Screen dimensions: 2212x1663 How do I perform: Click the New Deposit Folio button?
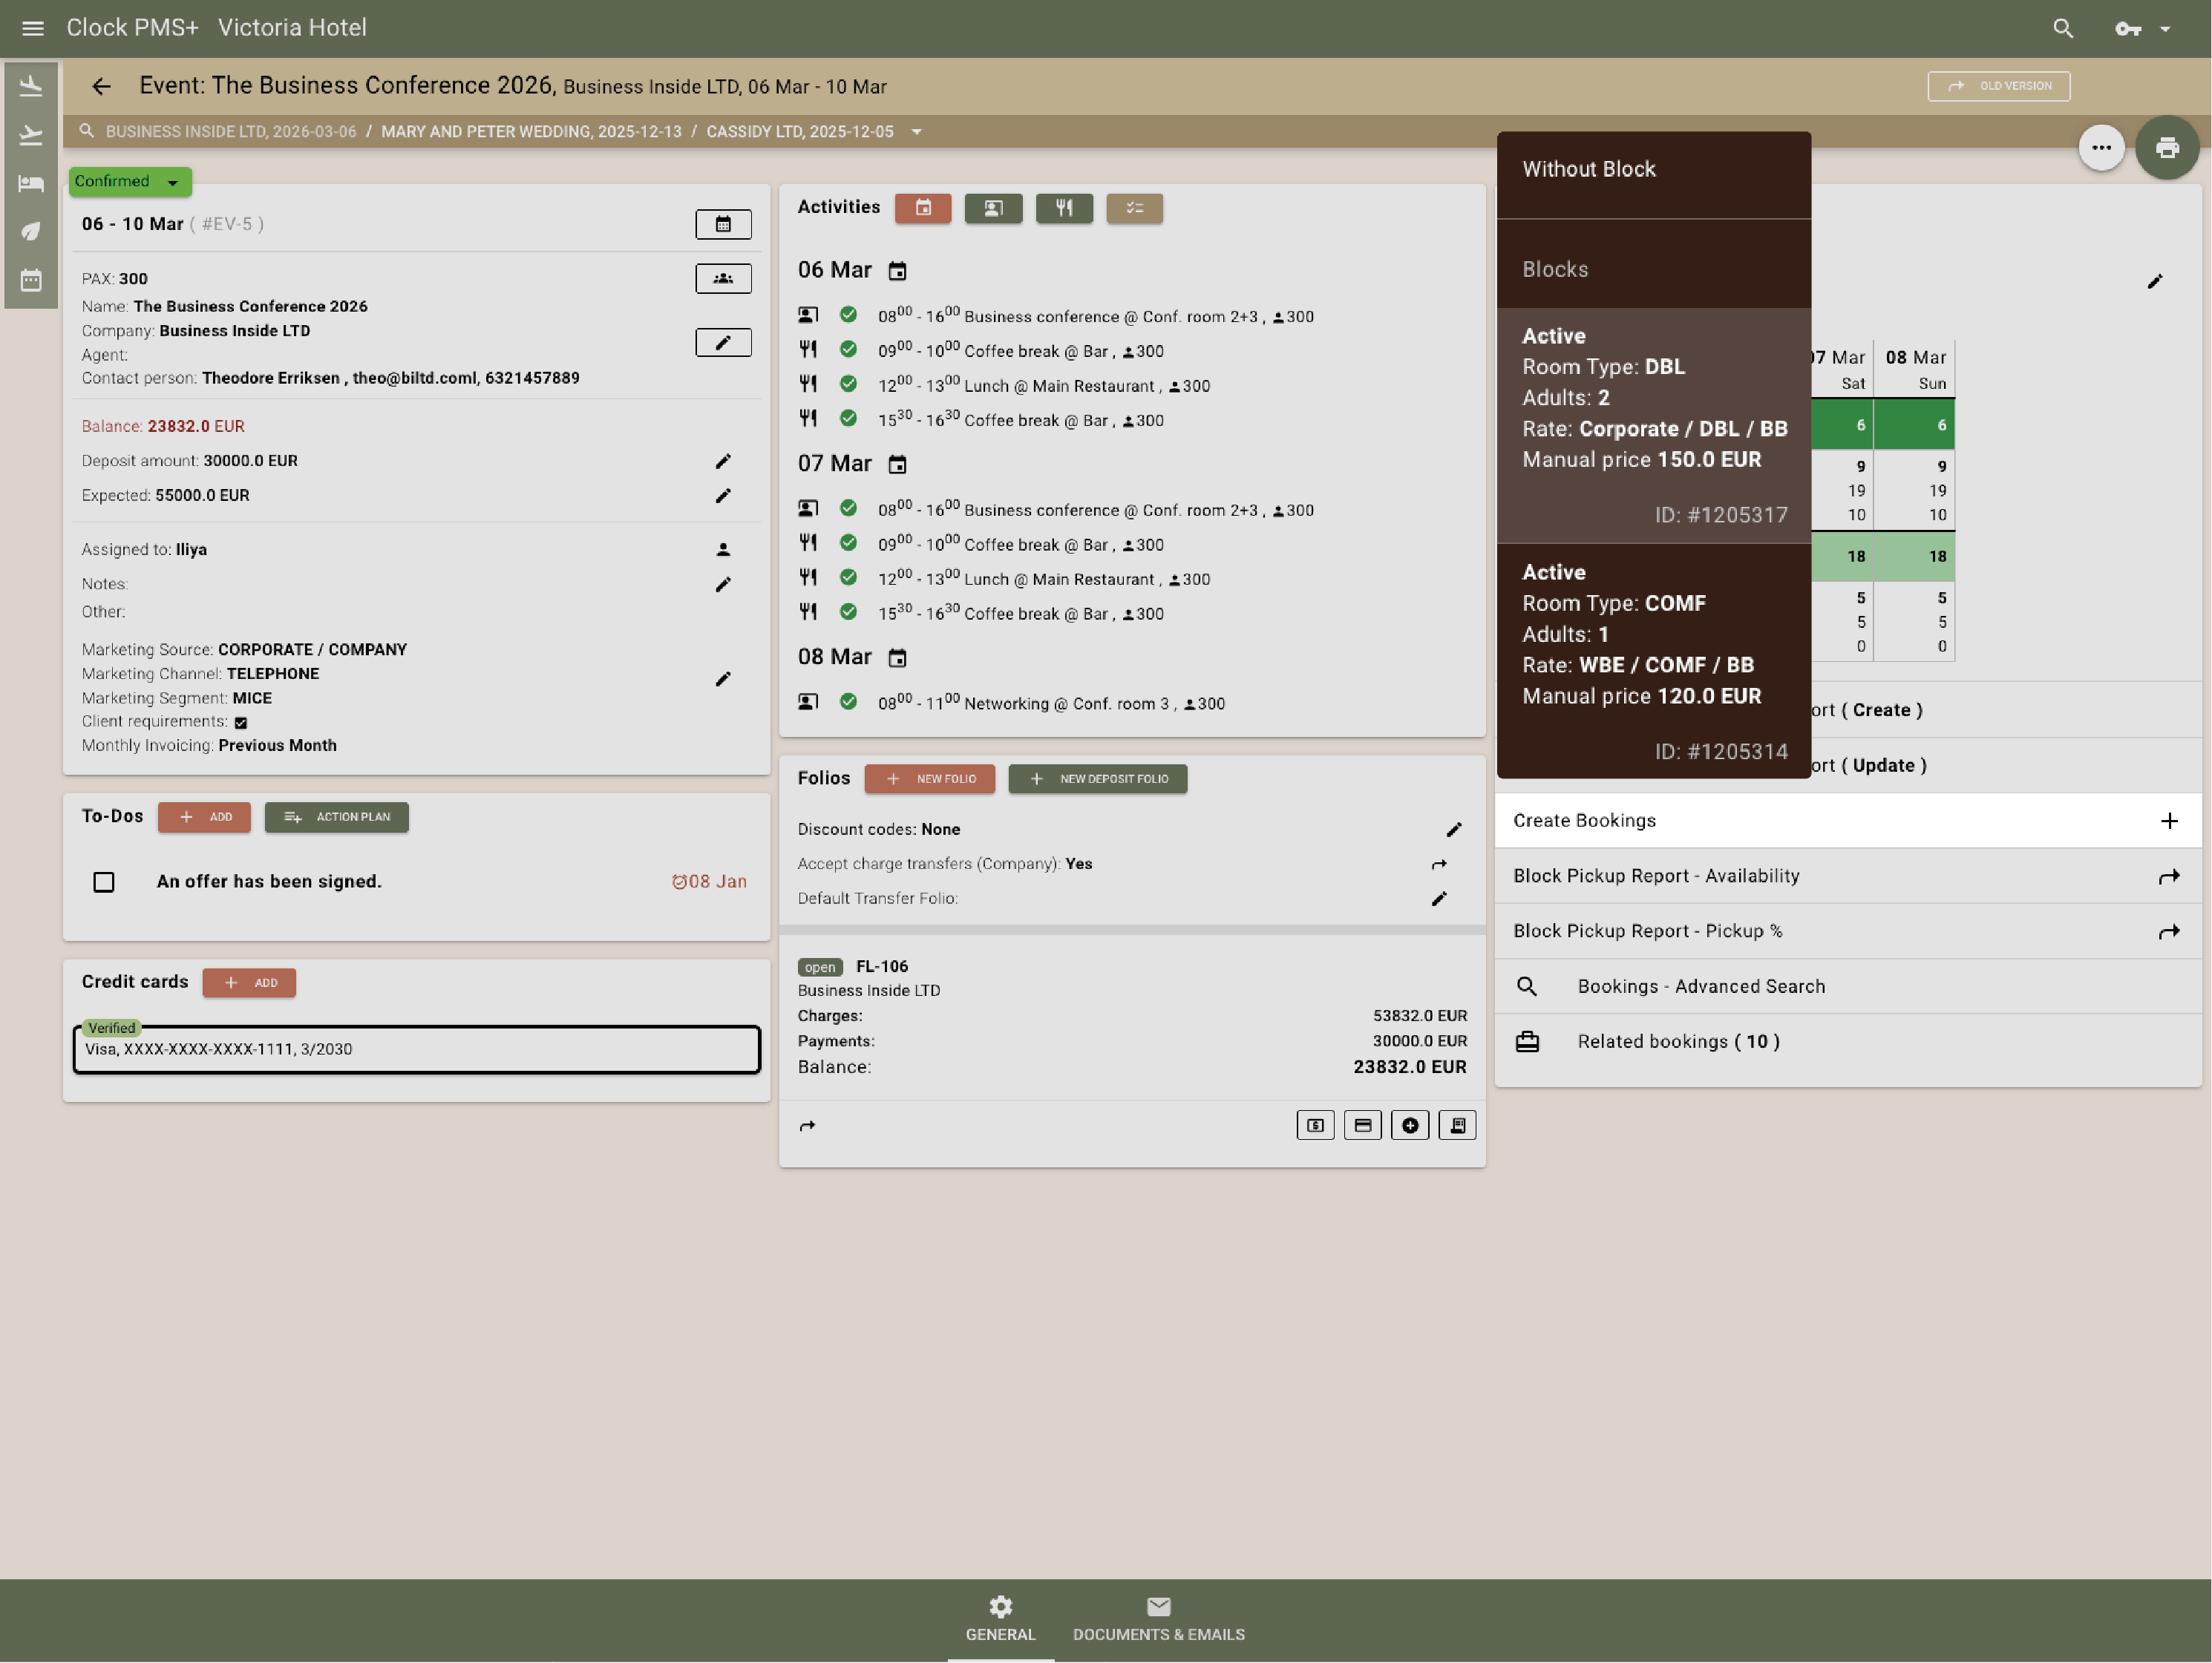pyautogui.click(x=1097, y=778)
